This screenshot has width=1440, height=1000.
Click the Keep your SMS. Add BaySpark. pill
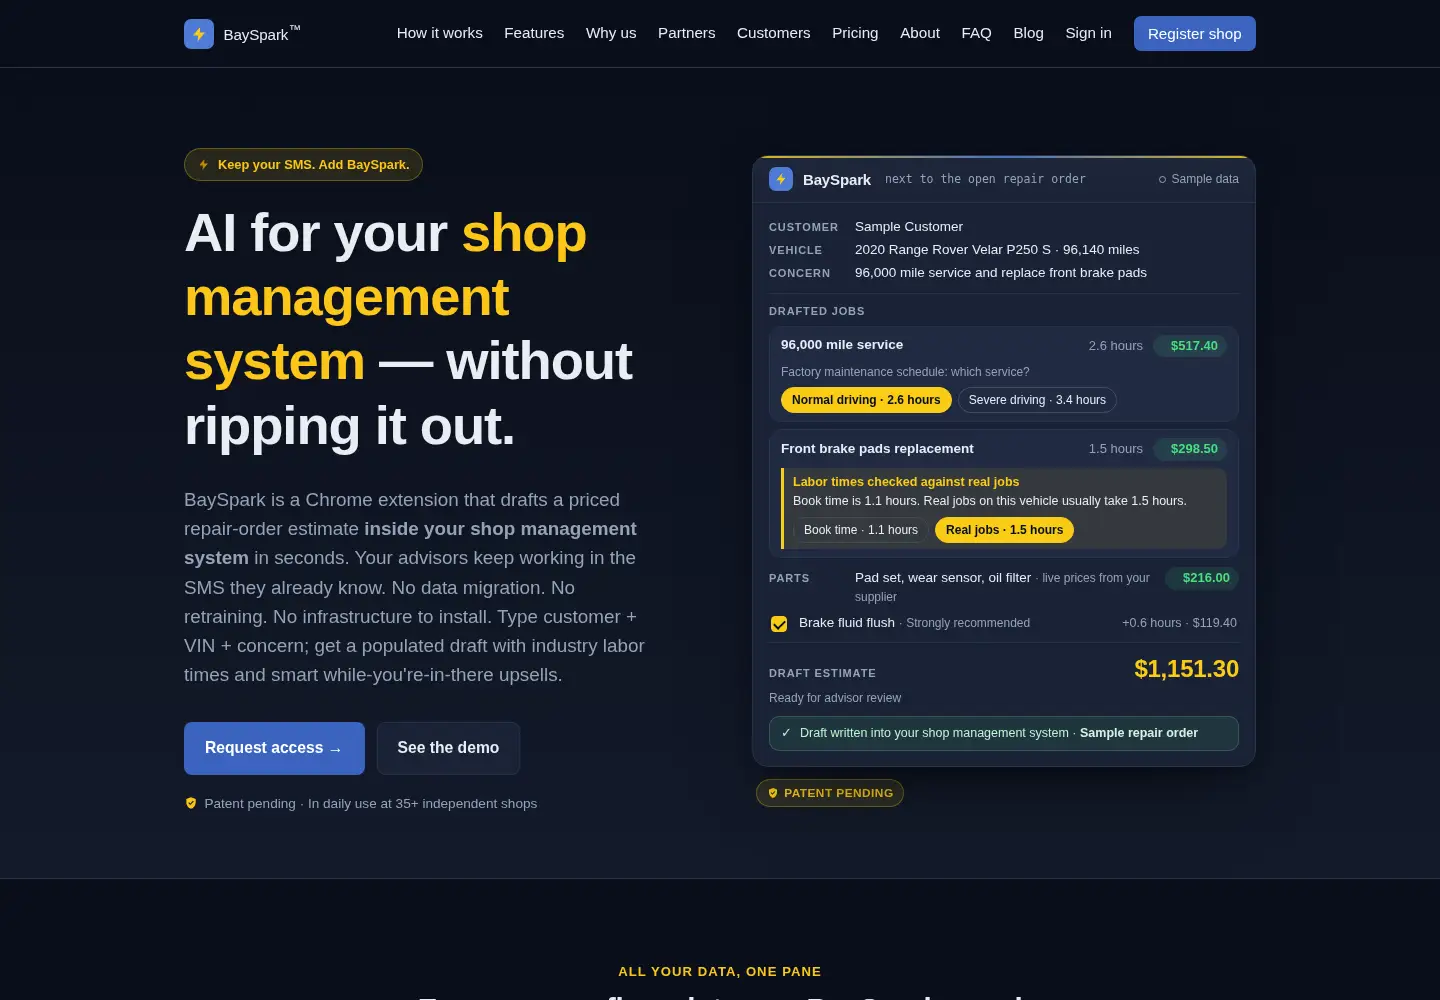[303, 165]
